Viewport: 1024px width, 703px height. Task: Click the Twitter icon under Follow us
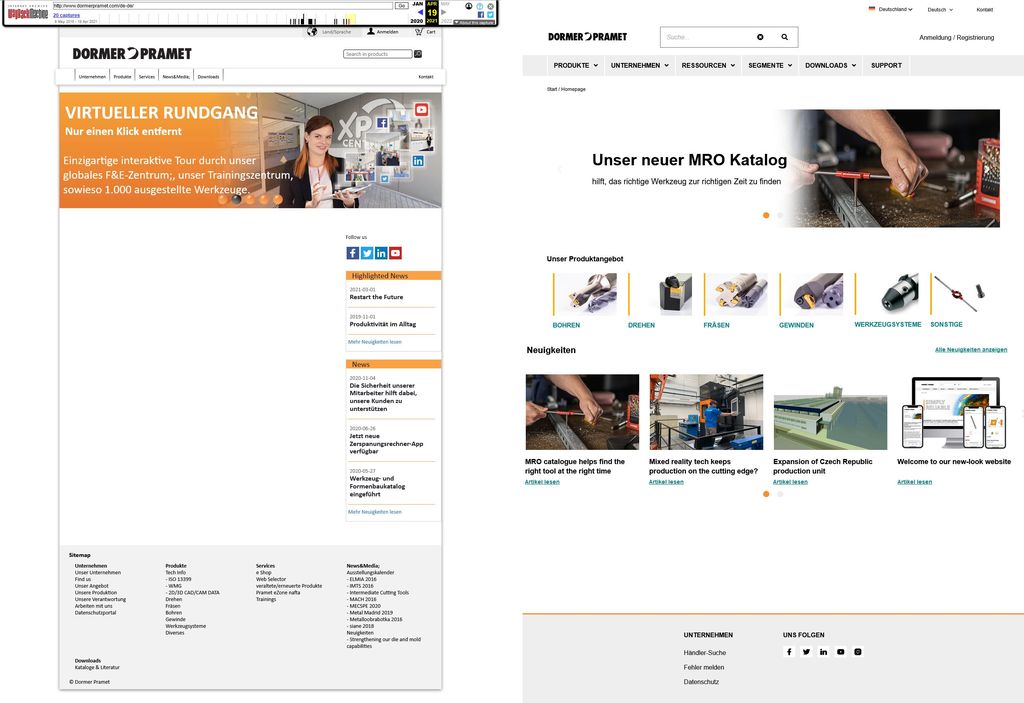pos(366,252)
